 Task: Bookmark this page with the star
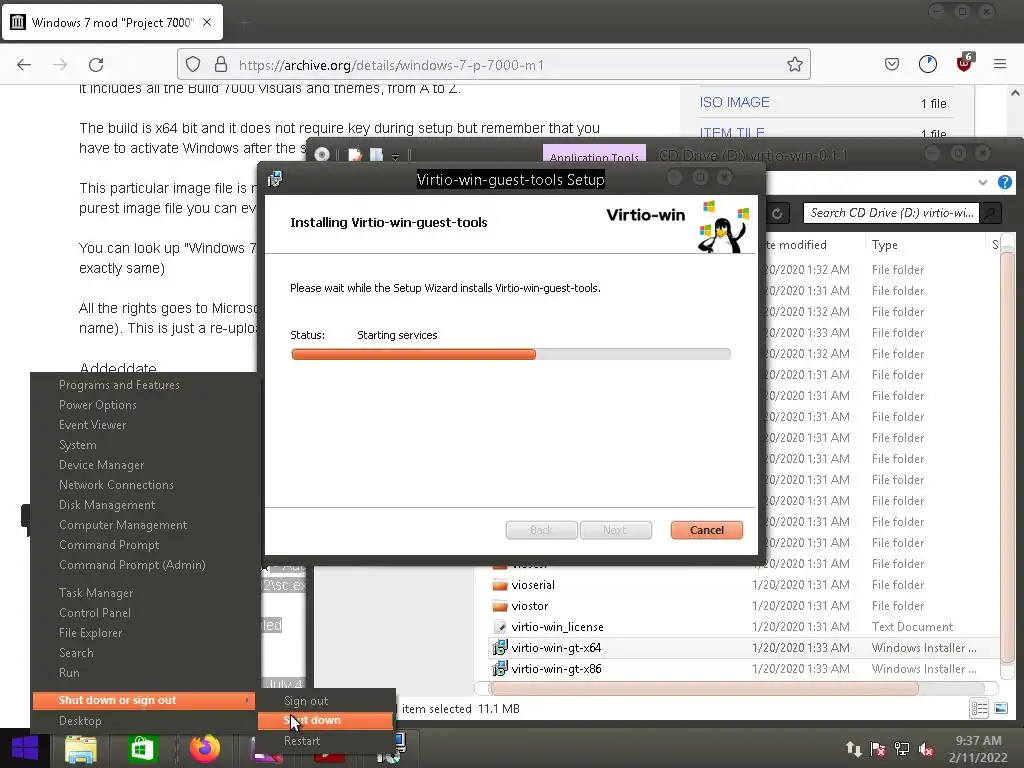pyautogui.click(x=794, y=64)
